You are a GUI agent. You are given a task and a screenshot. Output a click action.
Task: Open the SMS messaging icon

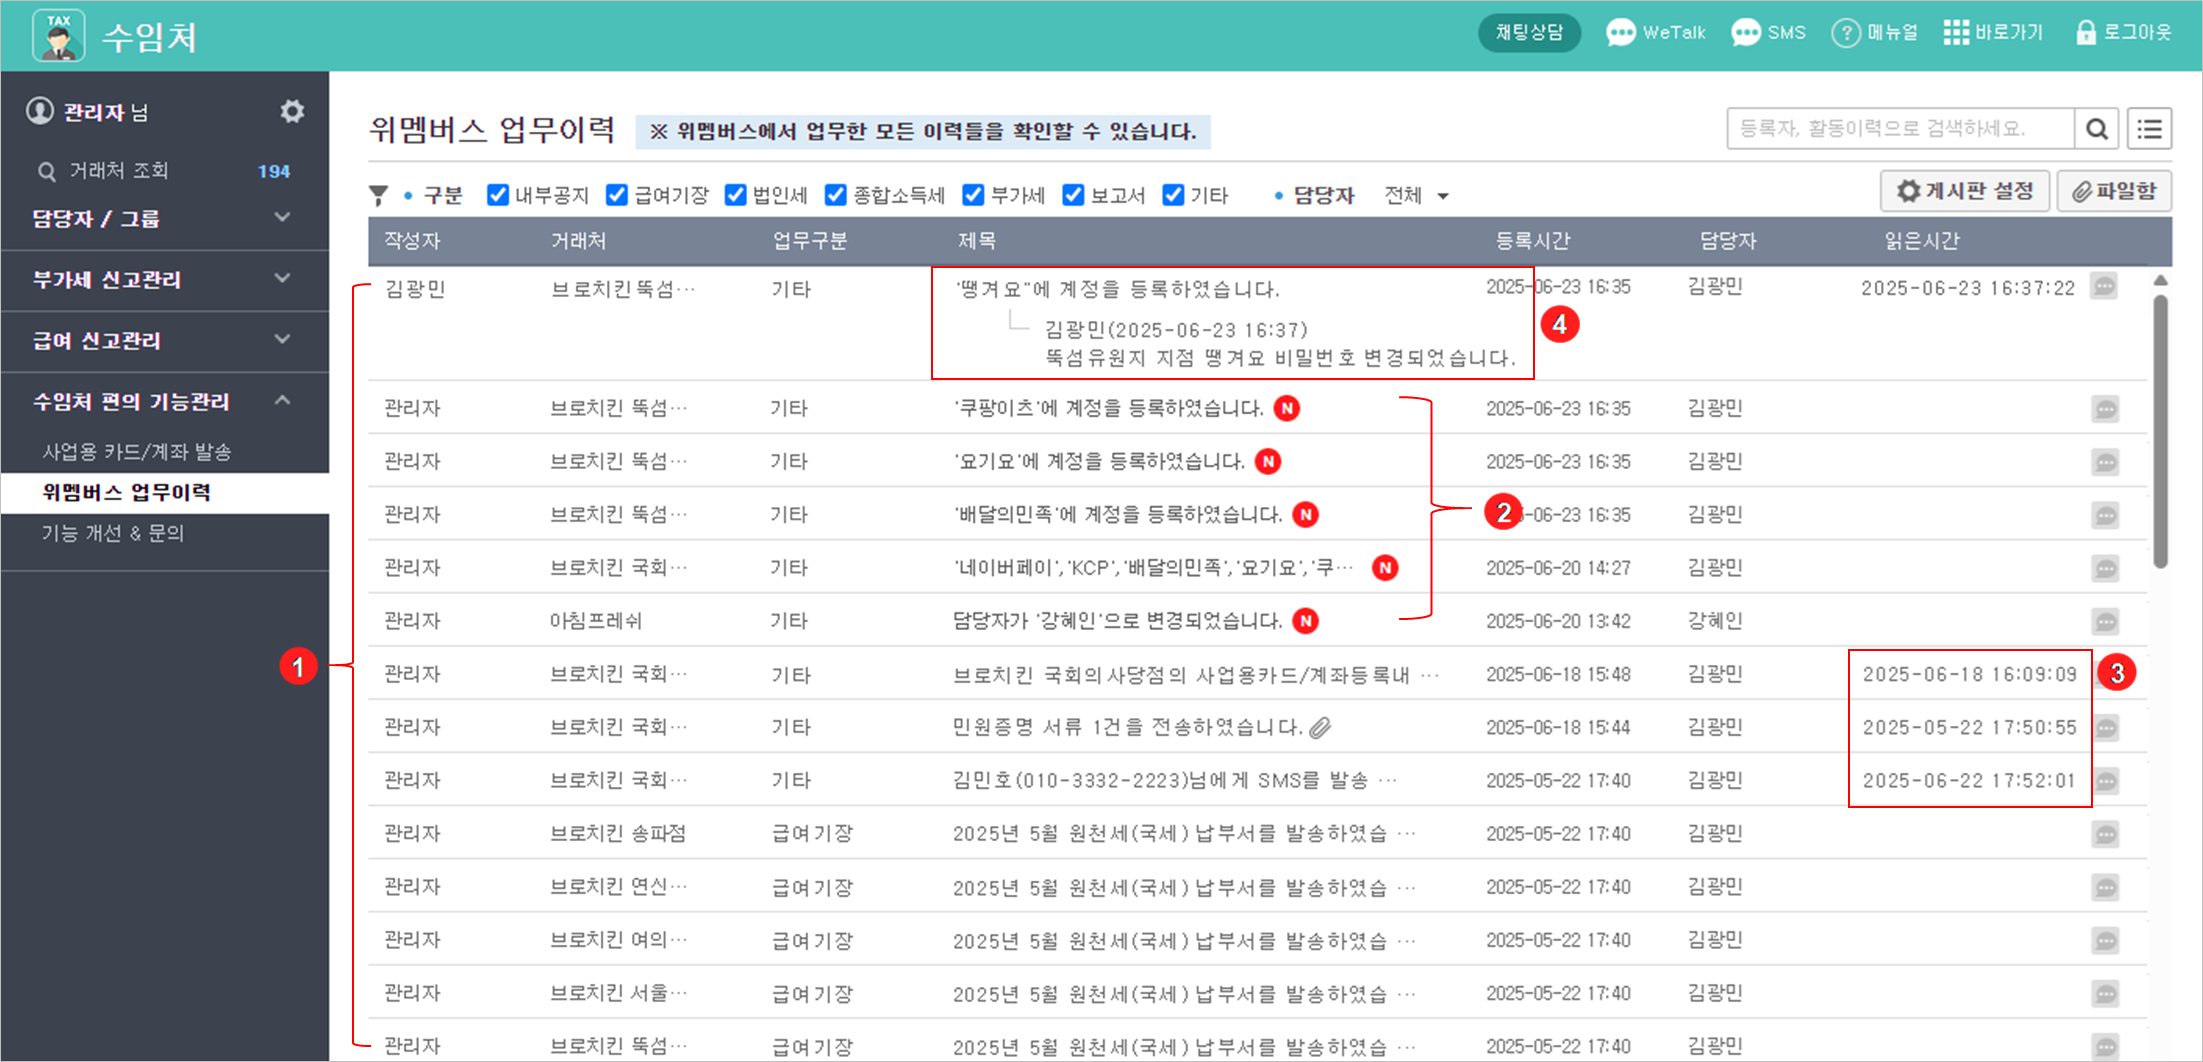coord(1745,33)
